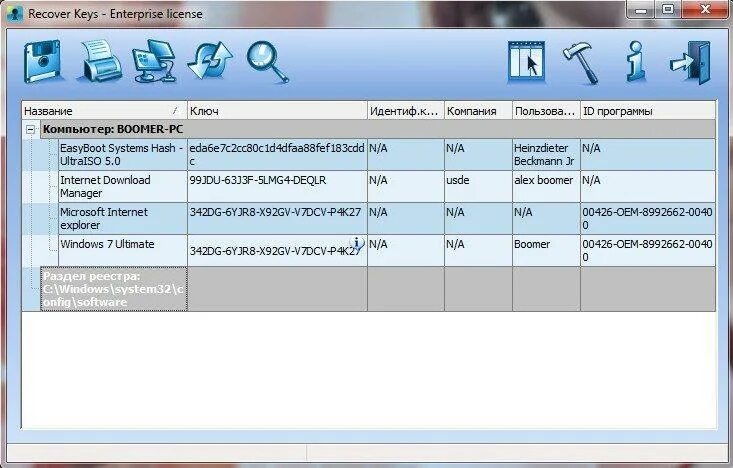
Task: Click the refresh arrows icon
Action: pyautogui.click(x=210, y=61)
